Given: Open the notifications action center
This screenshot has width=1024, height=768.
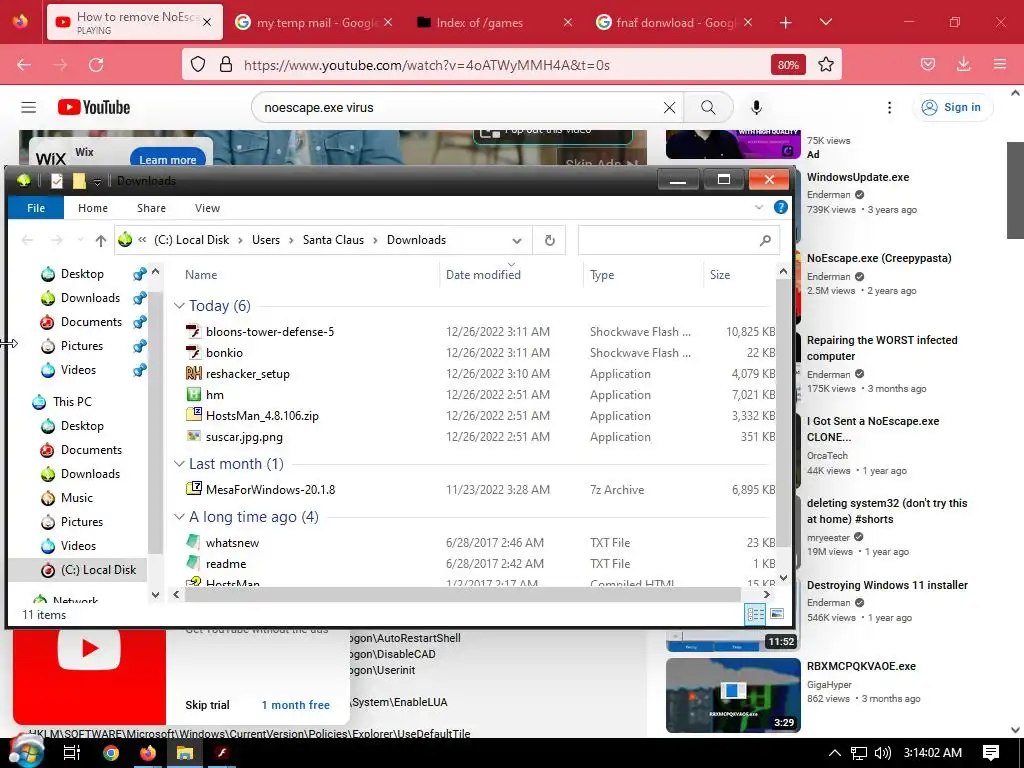Looking at the screenshot, I should (x=991, y=753).
